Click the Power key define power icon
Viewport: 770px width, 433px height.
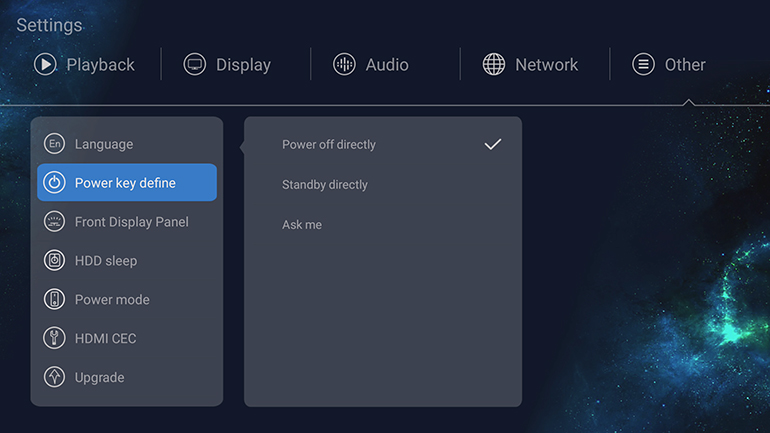coord(55,183)
